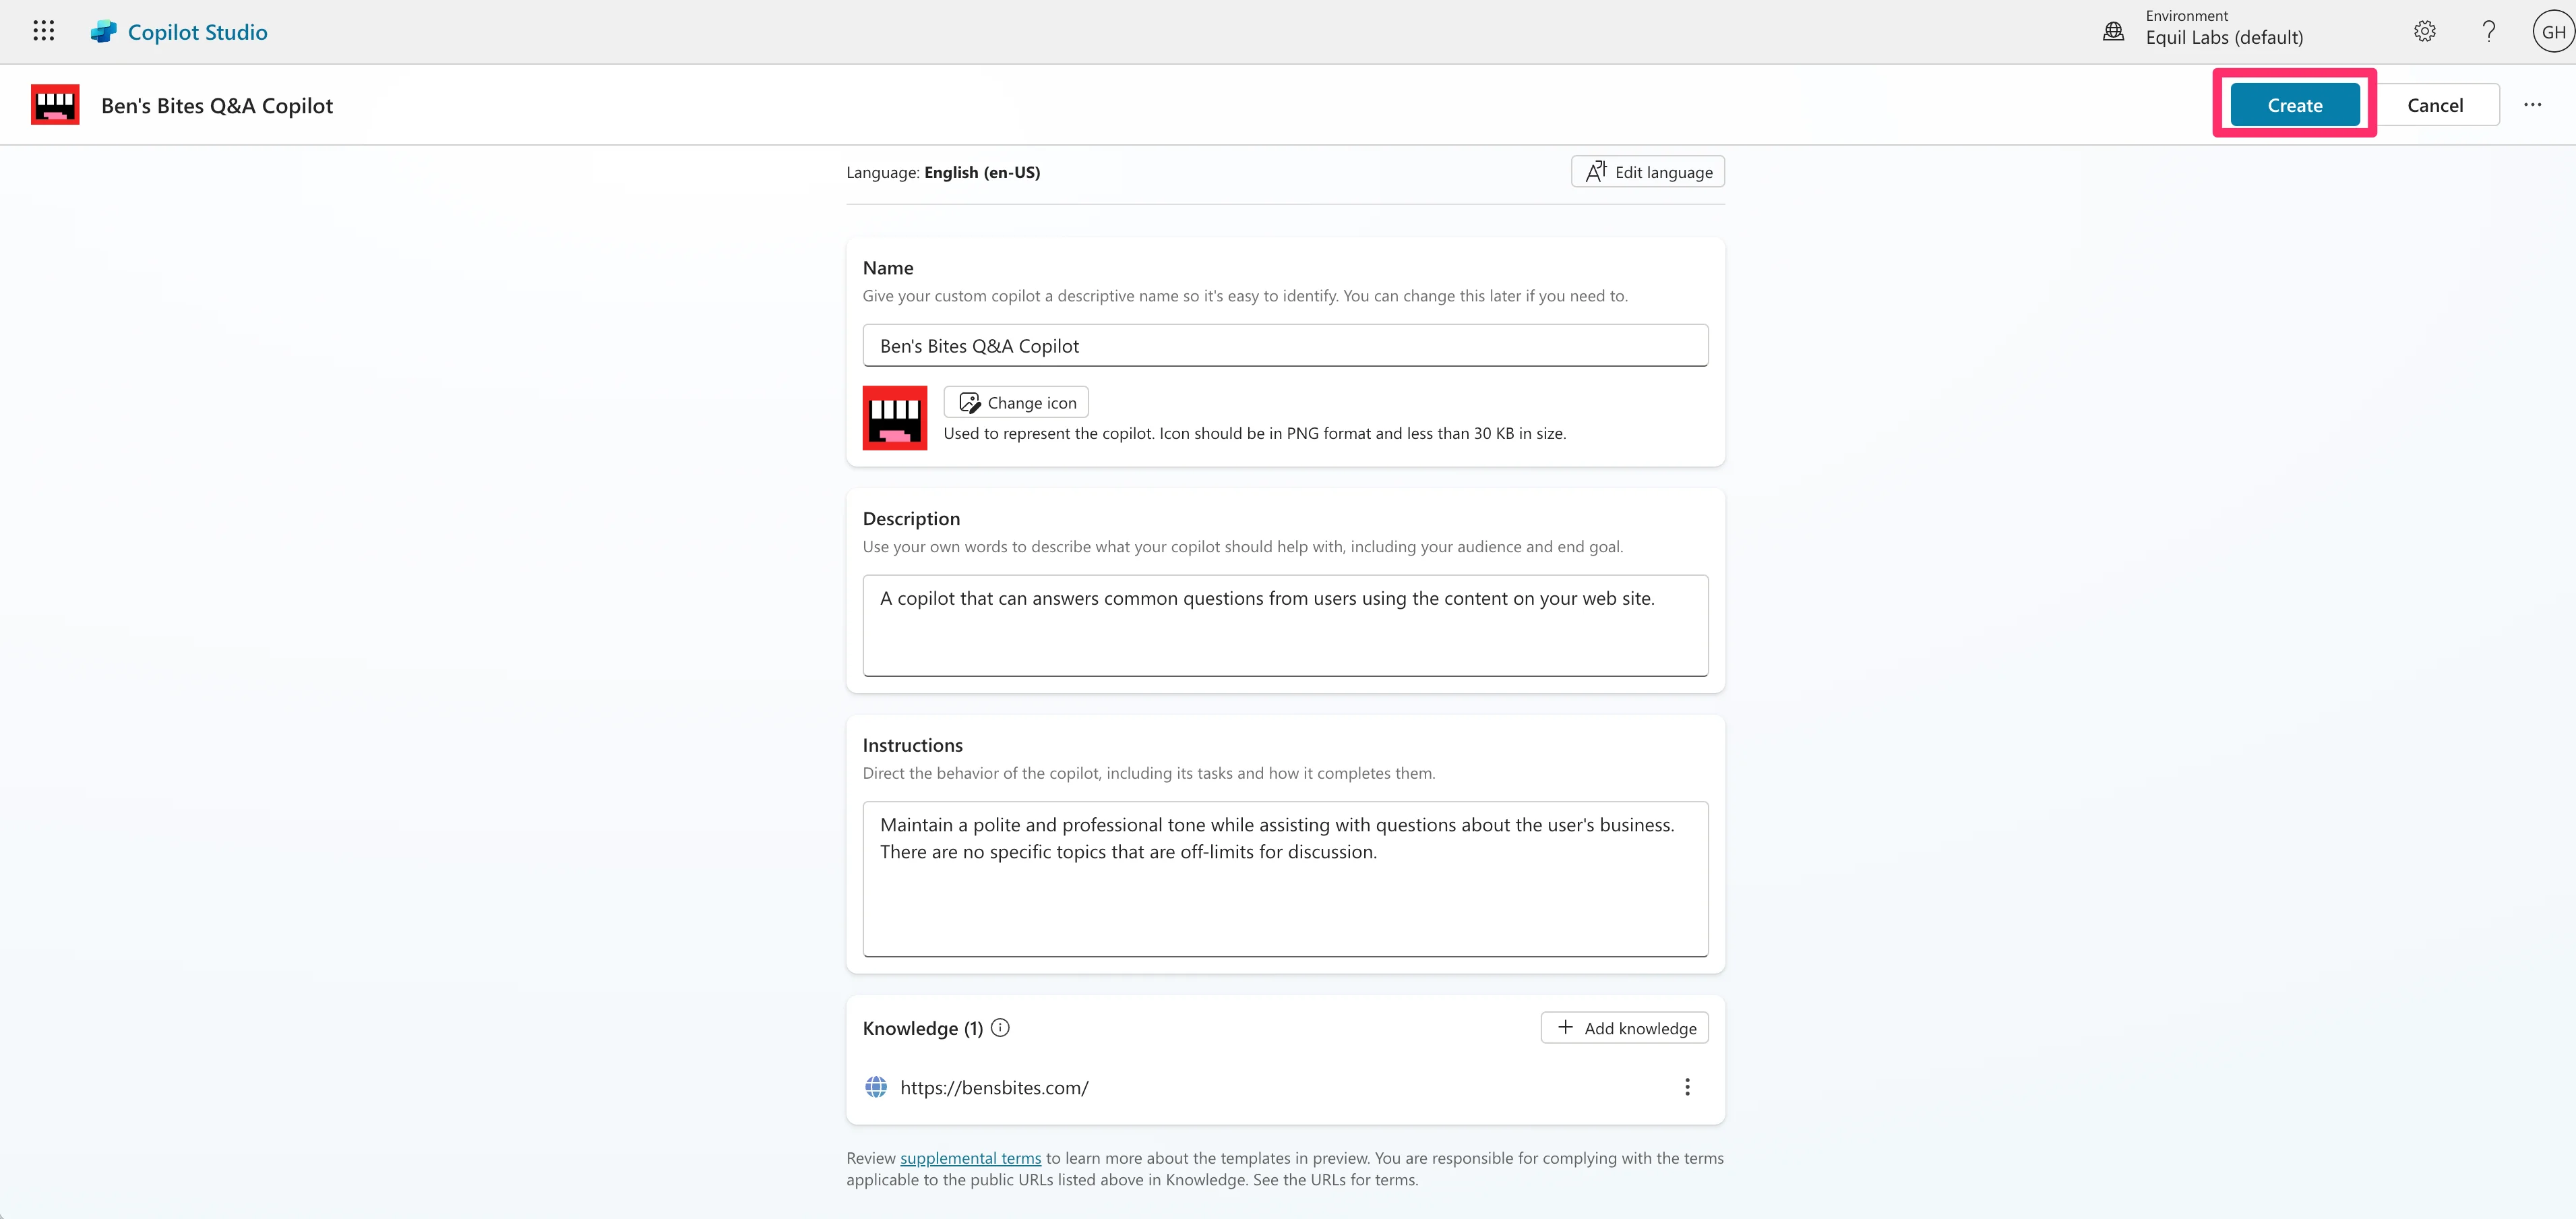Image resolution: width=2576 pixels, height=1219 pixels.
Task: Open the supplemental terms link
Action: click(970, 1158)
